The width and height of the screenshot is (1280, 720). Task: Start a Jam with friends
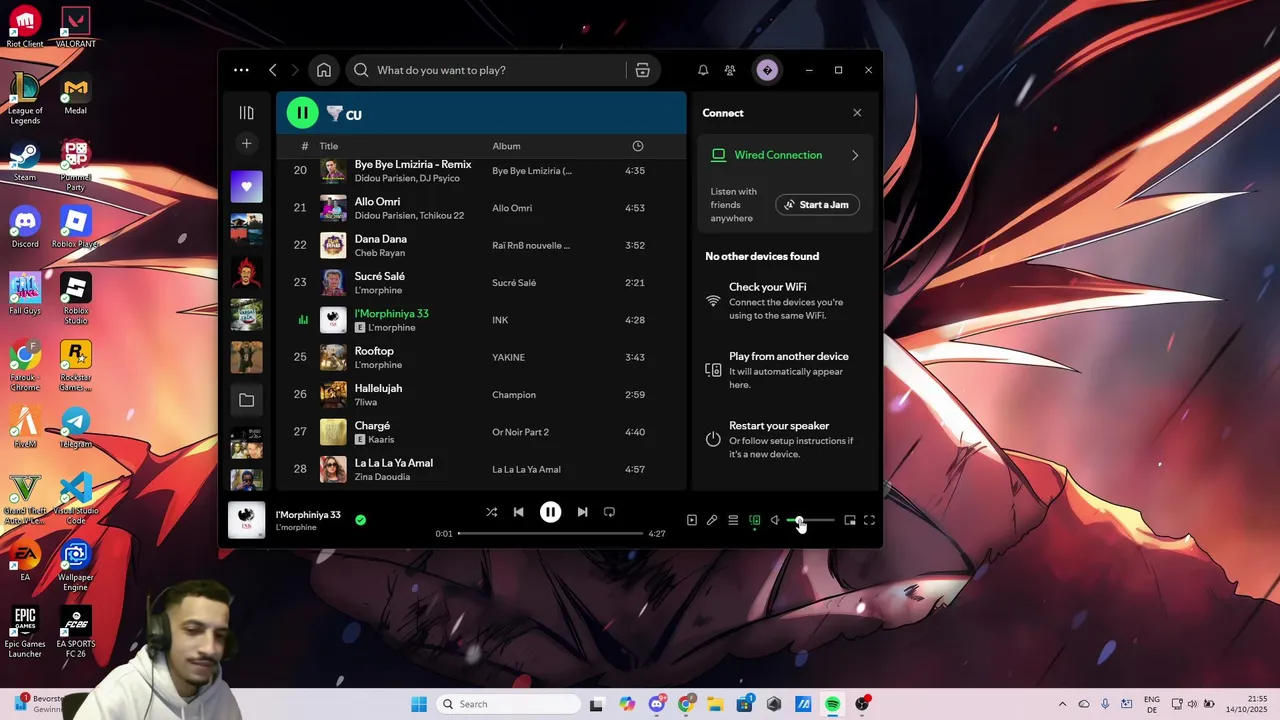pyautogui.click(x=817, y=205)
